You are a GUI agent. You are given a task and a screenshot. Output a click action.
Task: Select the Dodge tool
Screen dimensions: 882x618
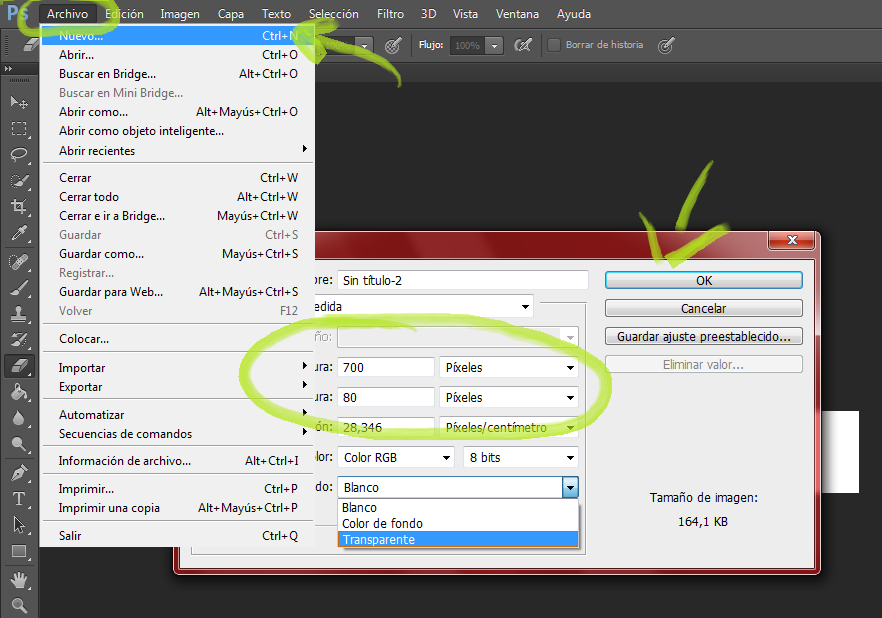click(x=19, y=444)
